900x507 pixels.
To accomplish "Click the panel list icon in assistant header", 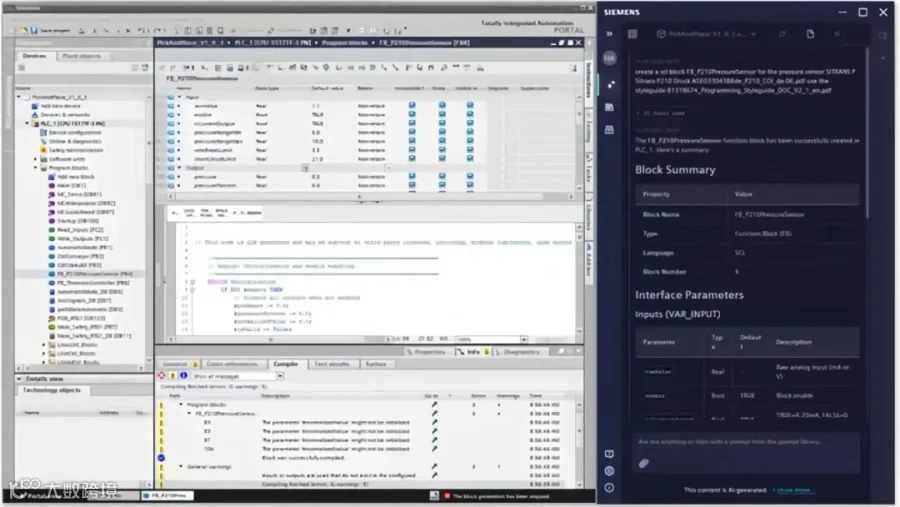I will point(633,34).
